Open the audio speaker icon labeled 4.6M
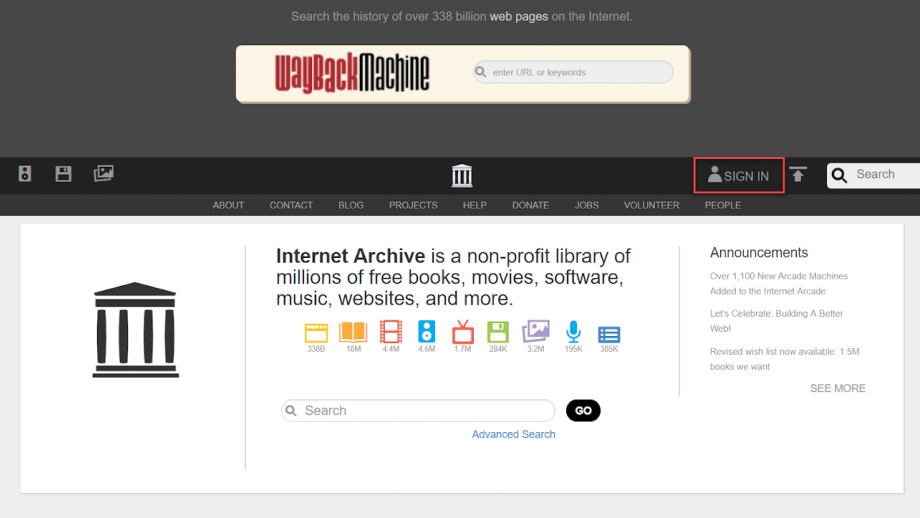Screen dimensions: 920x518 pyautogui.click(x=427, y=331)
